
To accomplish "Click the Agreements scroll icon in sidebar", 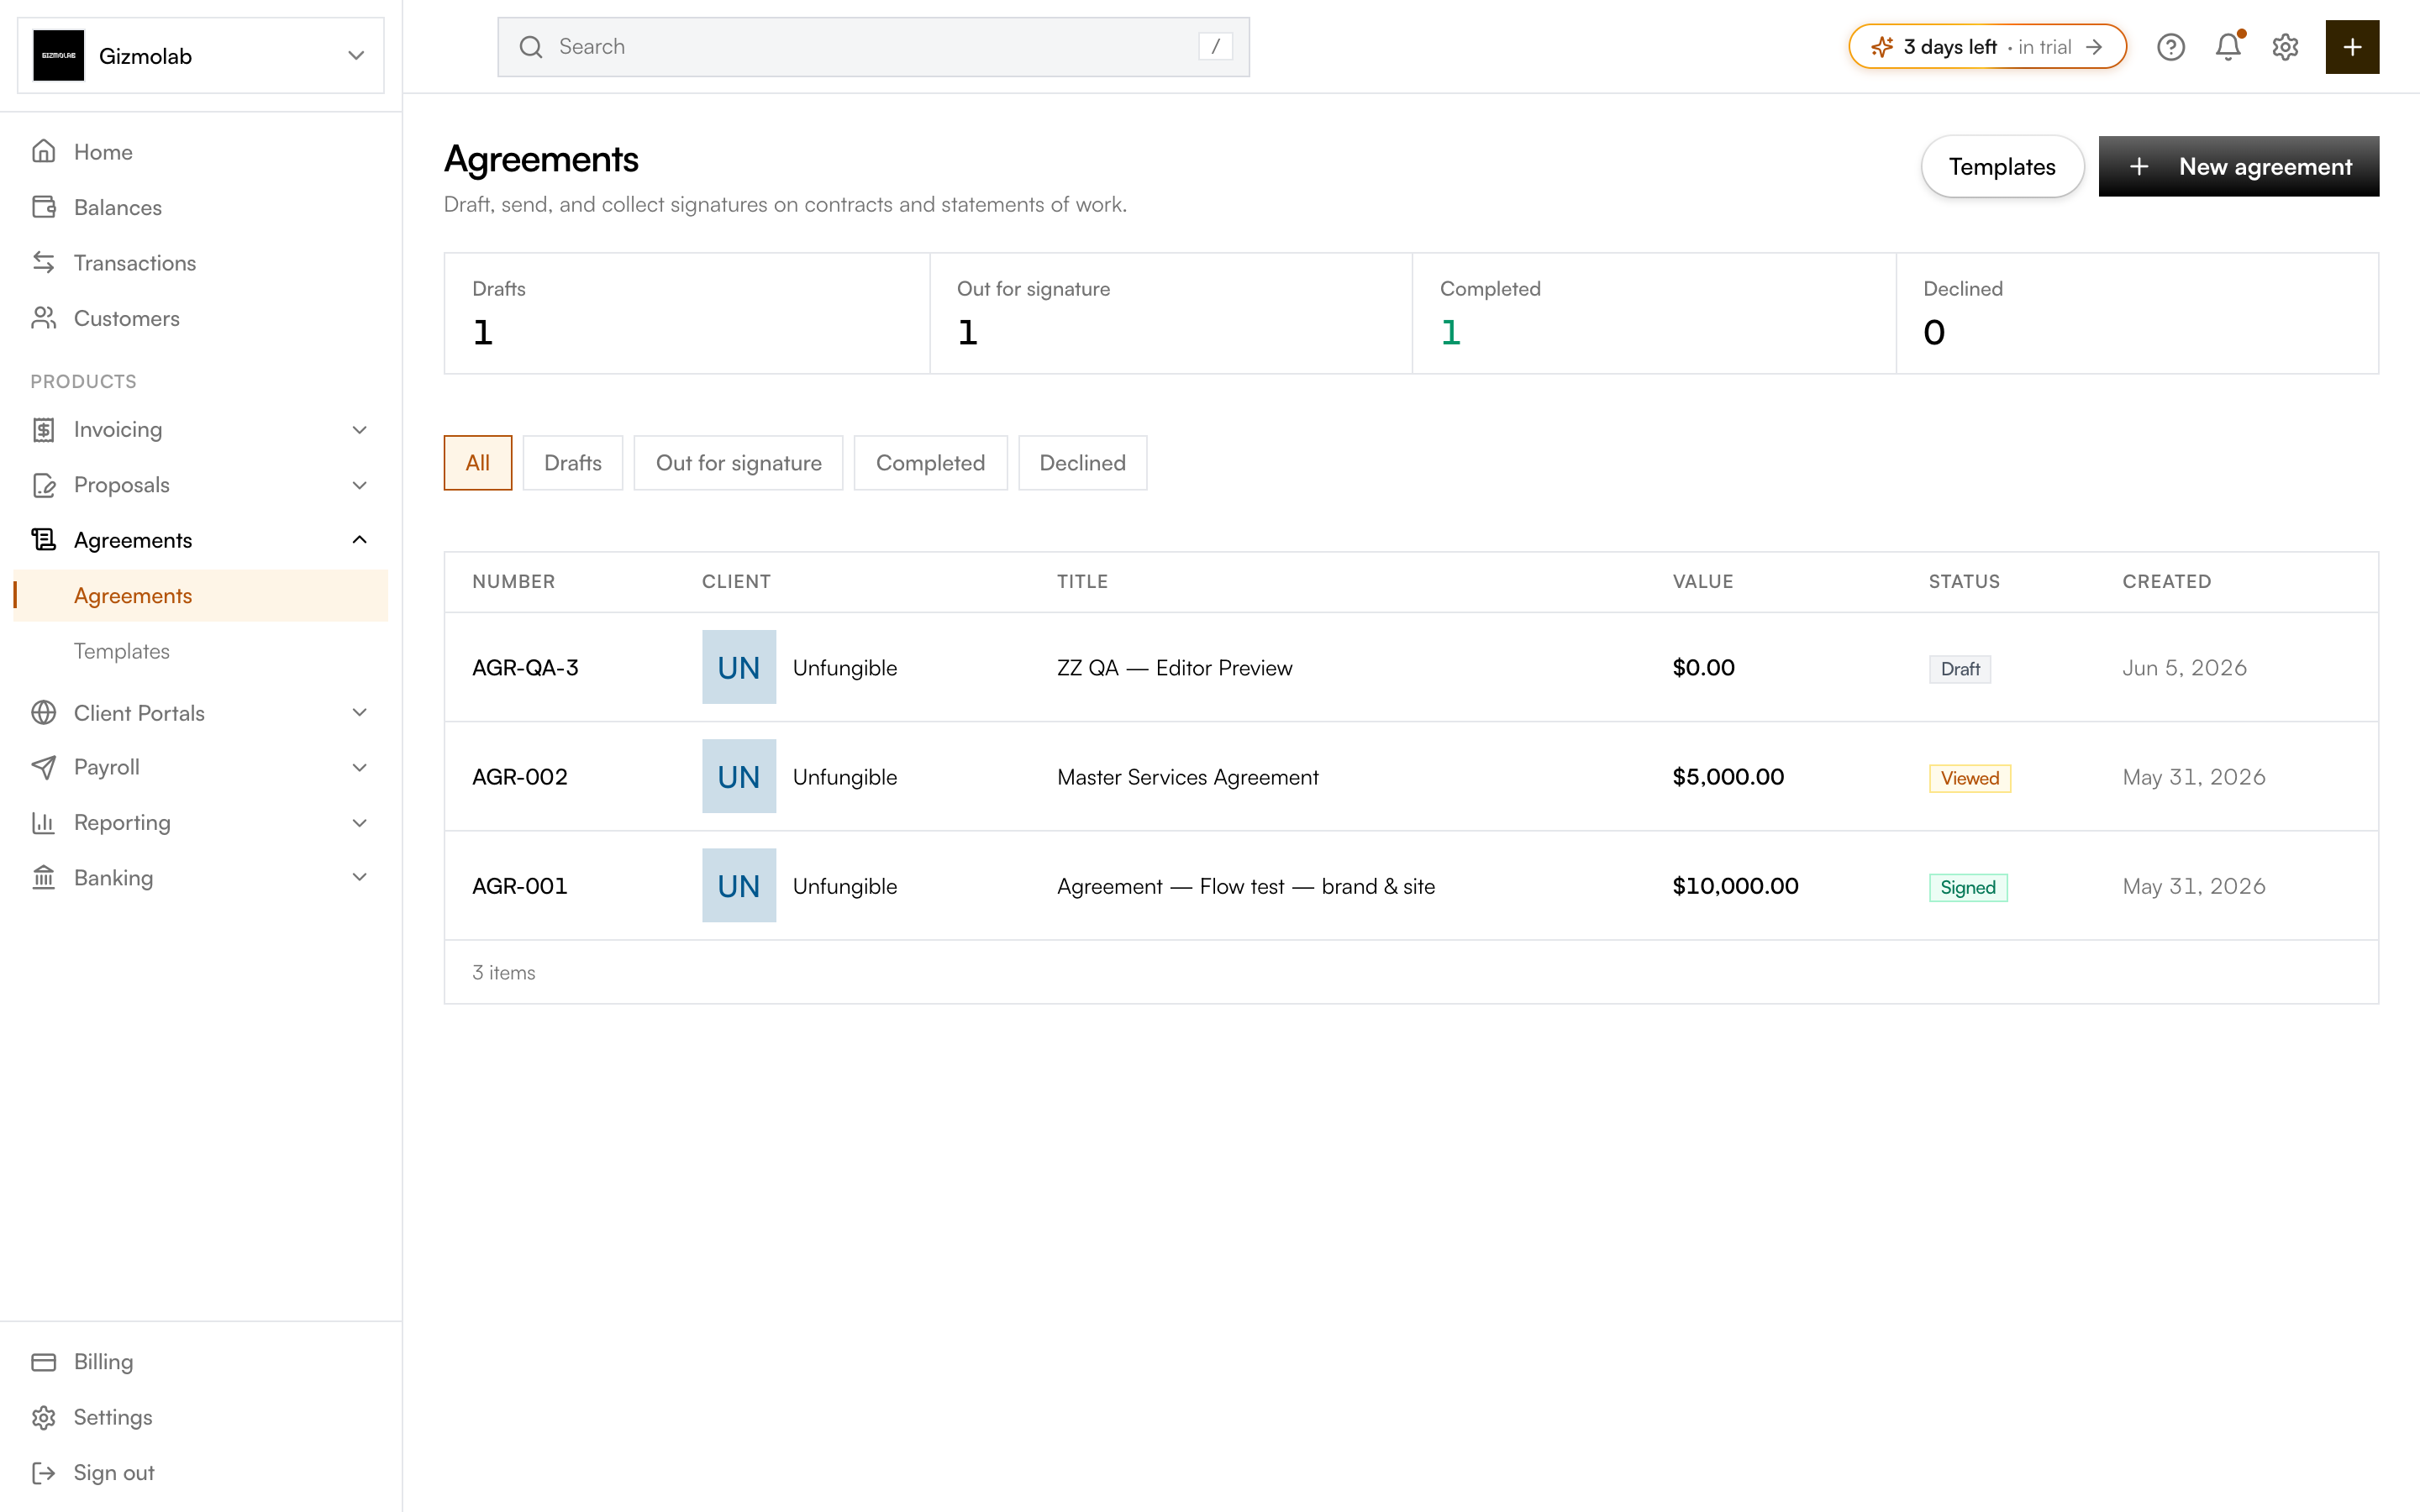I will tap(44, 540).
